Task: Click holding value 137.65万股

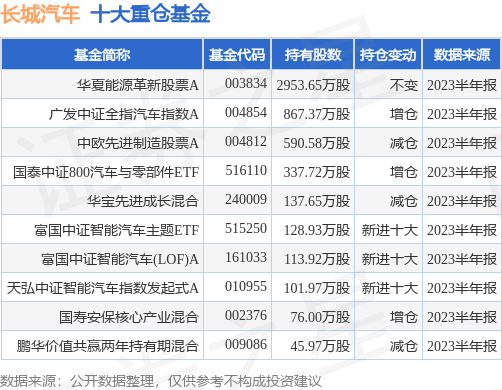Action: click(x=317, y=201)
